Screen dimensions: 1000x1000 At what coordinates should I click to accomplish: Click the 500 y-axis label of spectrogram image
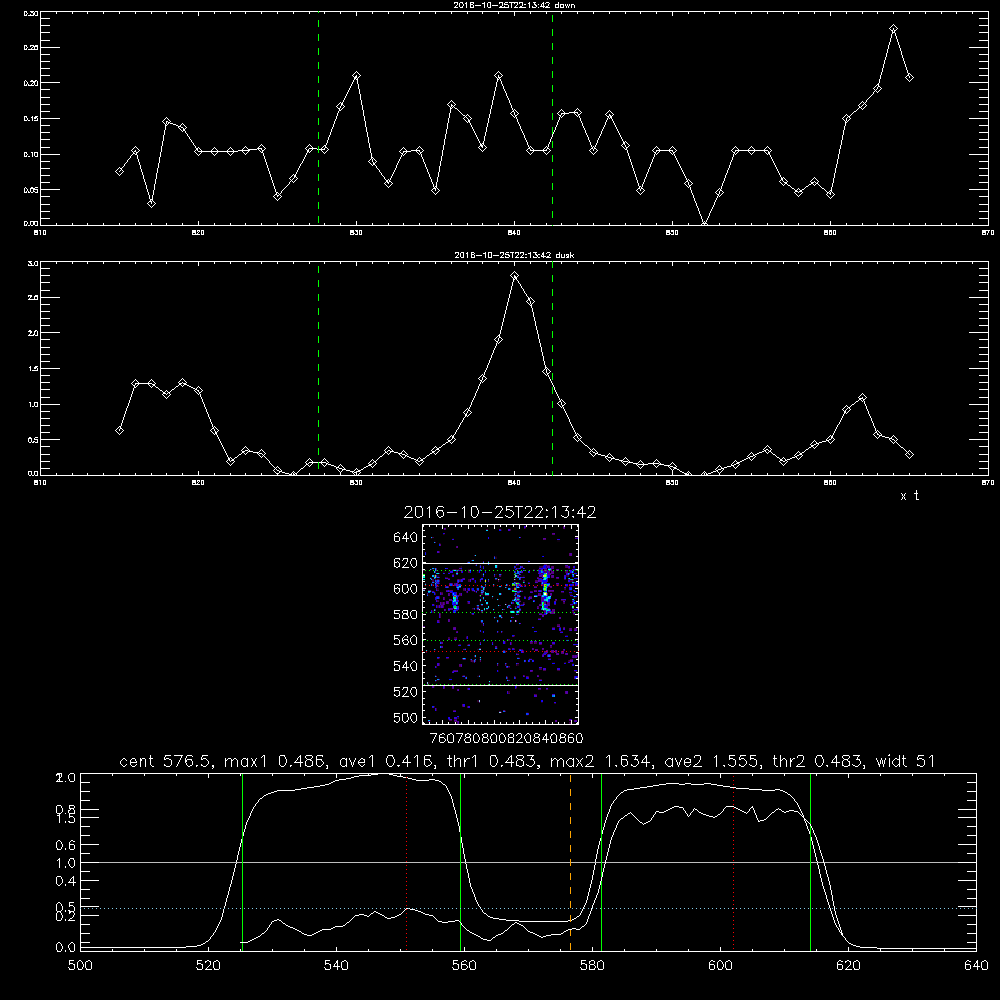[x=406, y=718]
